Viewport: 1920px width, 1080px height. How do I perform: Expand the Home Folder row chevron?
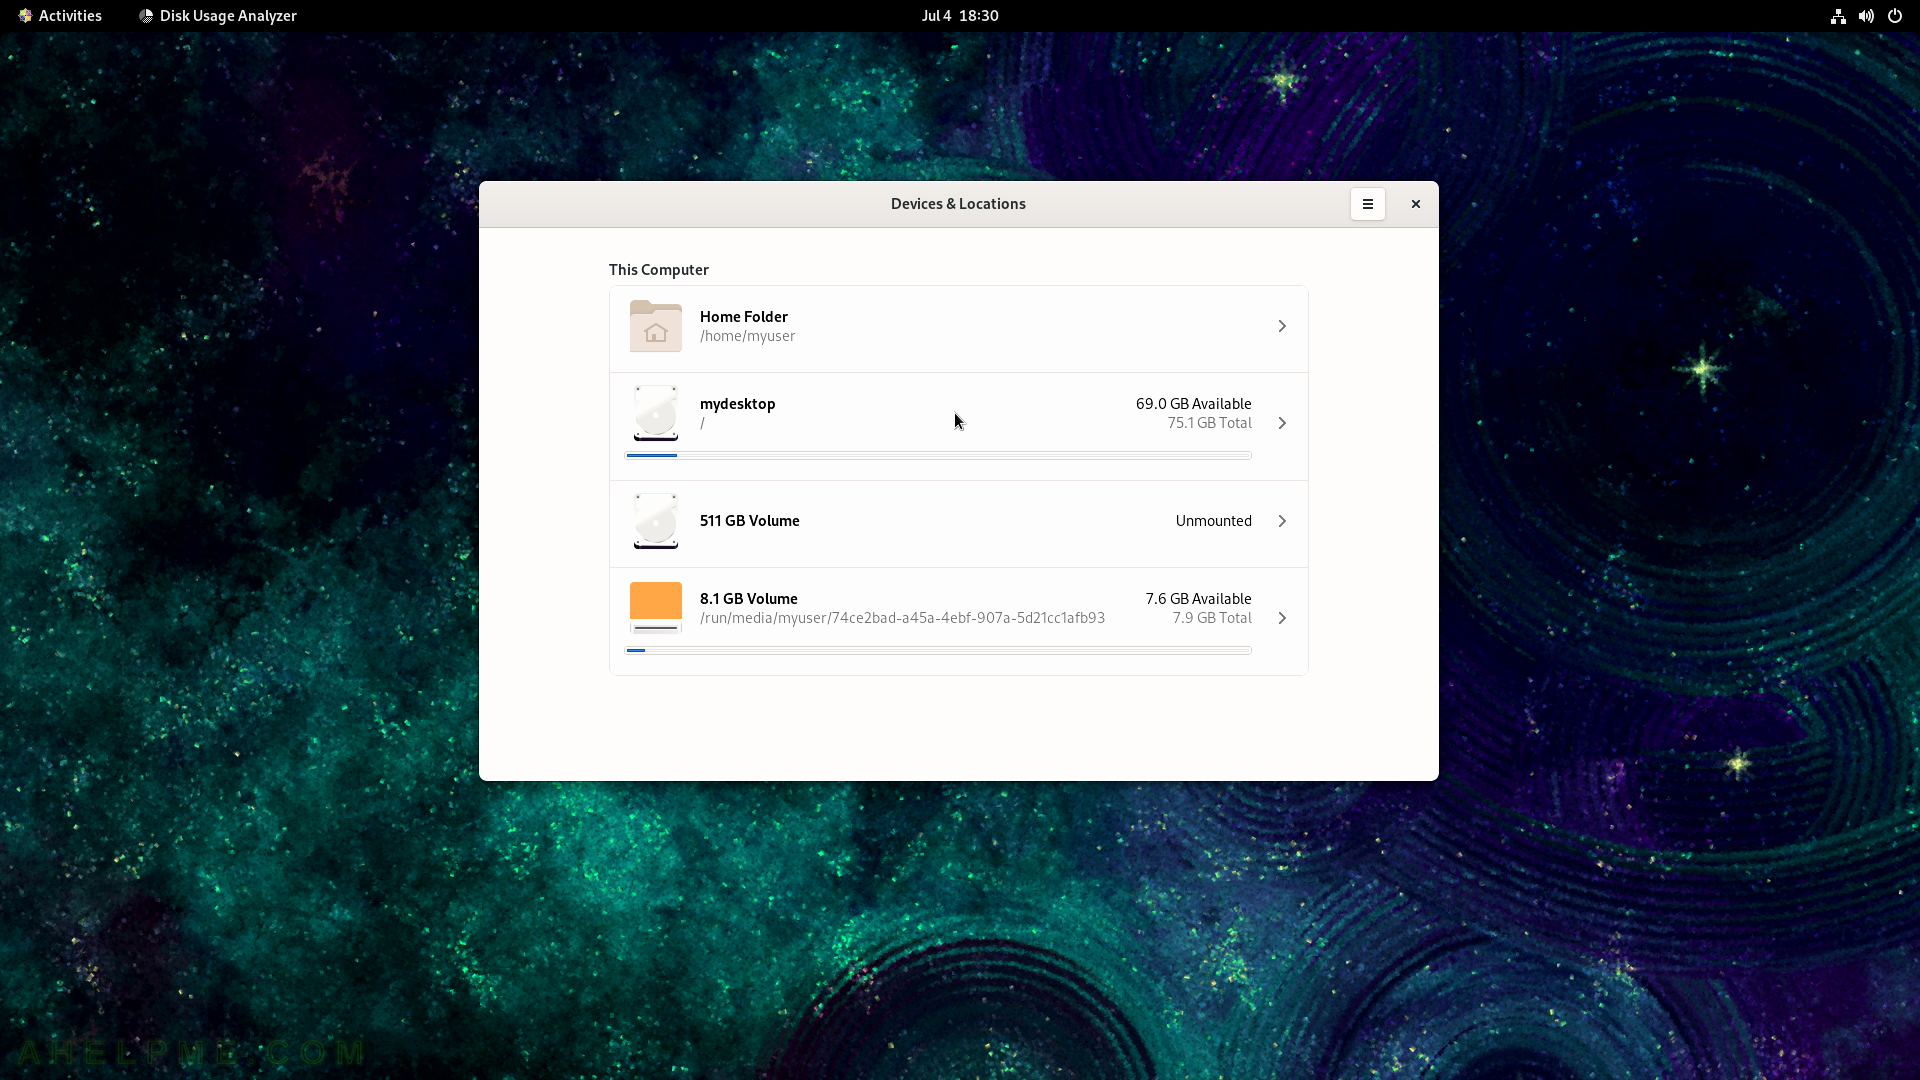pos(1282,326)
